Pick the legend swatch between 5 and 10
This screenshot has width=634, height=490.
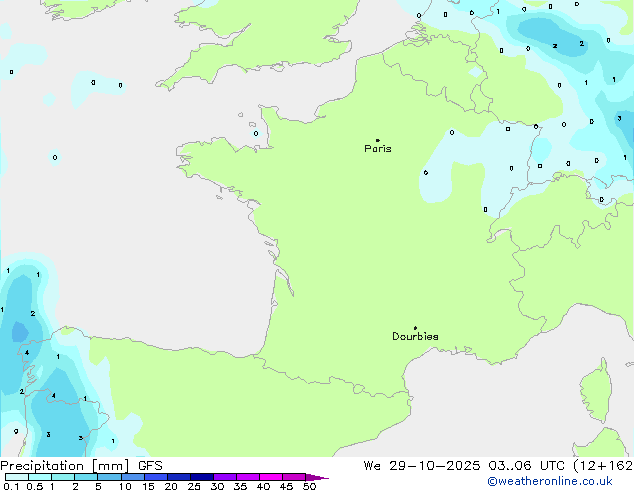point(109,477)
